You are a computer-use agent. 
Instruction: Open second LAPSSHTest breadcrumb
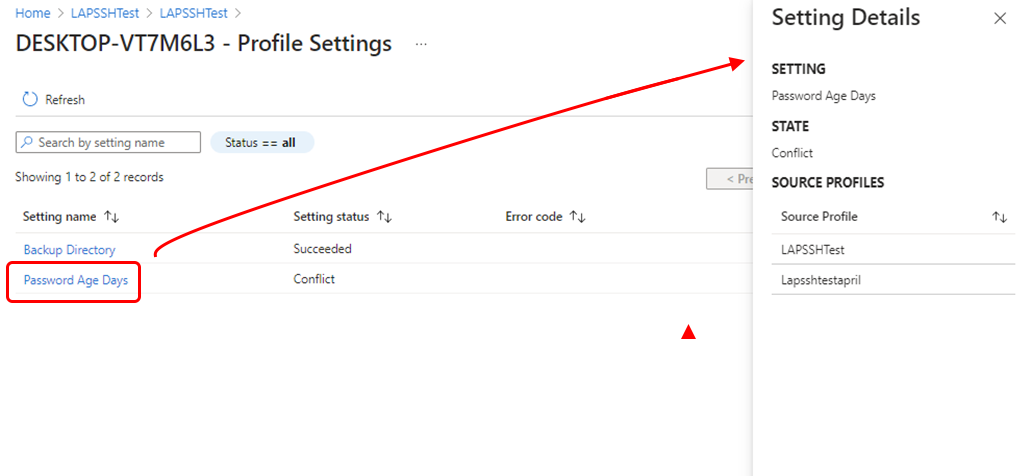point(194,13)
